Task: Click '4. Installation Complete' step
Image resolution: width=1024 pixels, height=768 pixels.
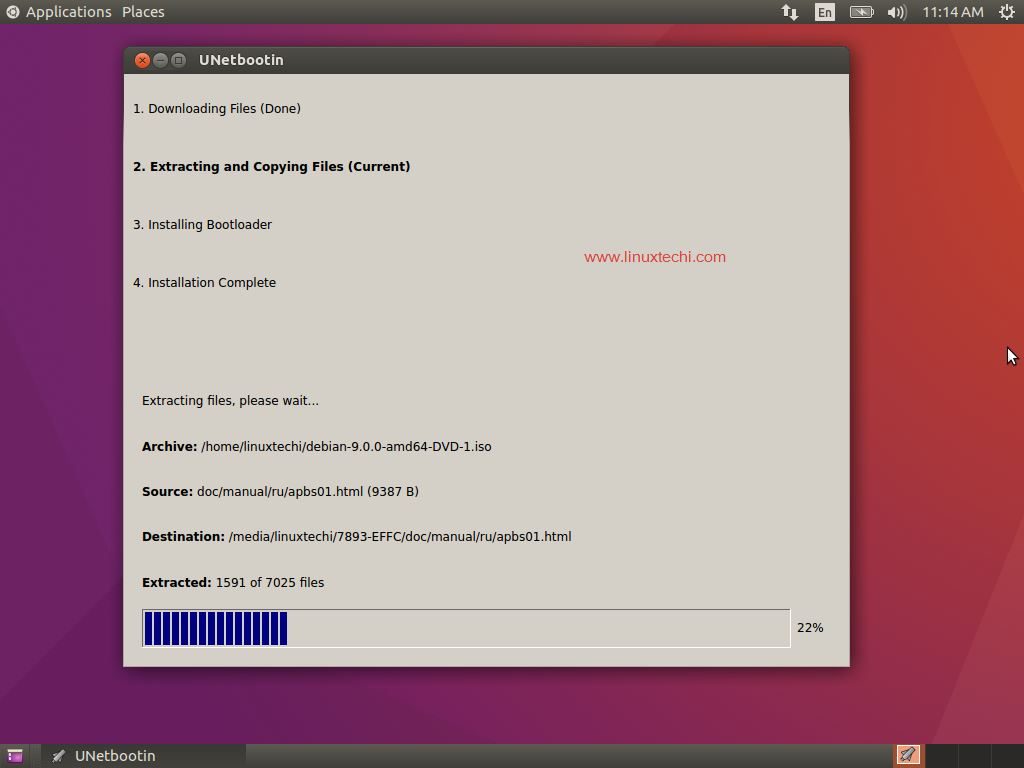Action: pyautogui.click(x=204, y=283)
